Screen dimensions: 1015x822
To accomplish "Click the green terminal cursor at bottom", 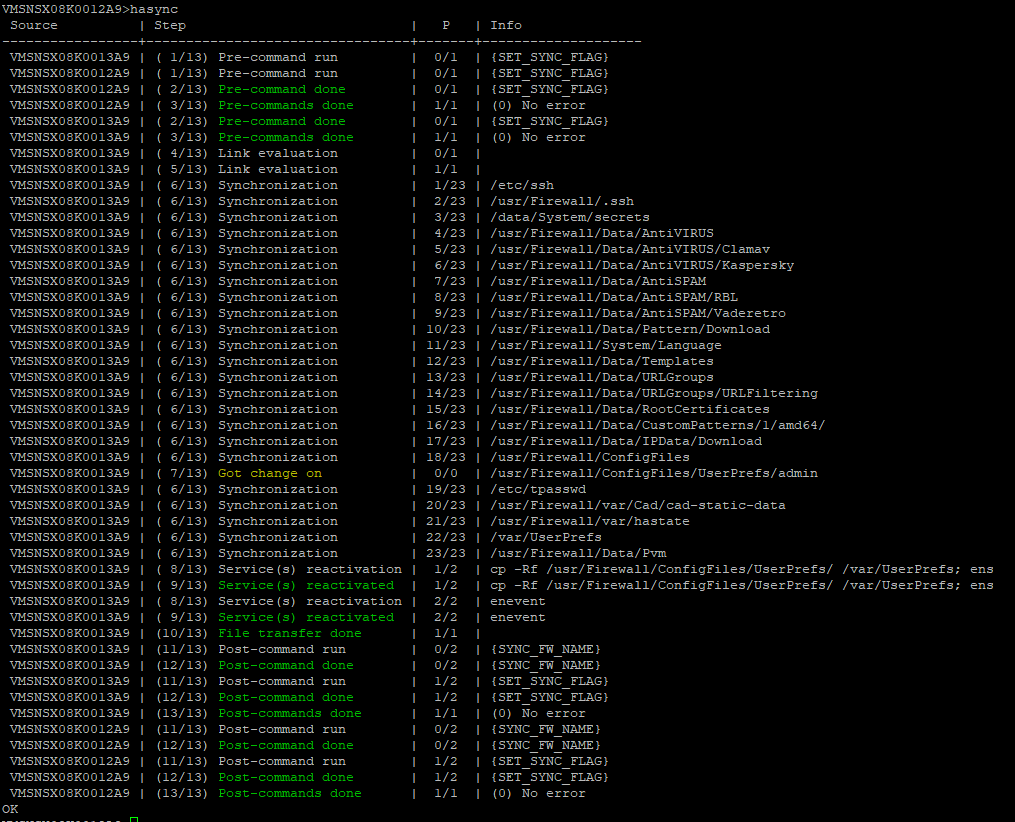I will coord(134,820).
